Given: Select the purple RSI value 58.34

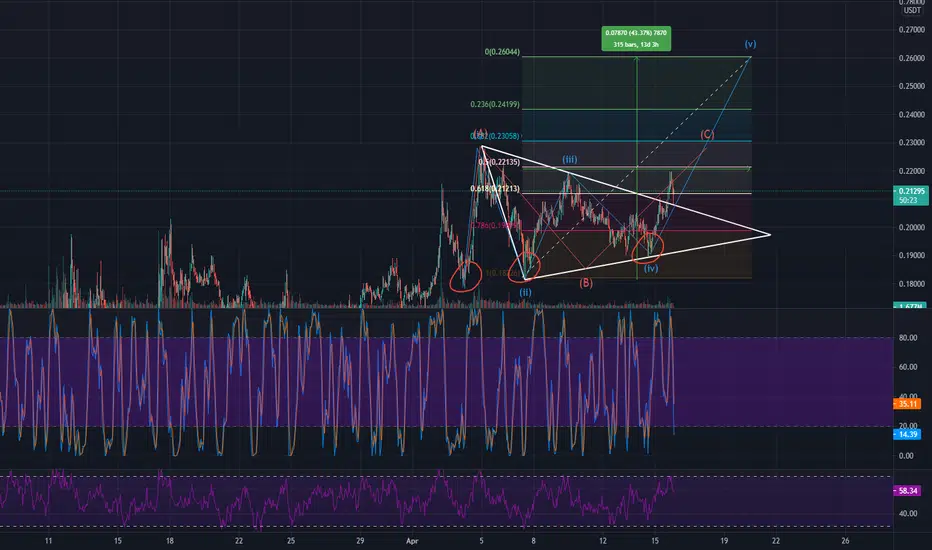Looking at the screenshot, I should pyautogui.click(x=907, y=491).
